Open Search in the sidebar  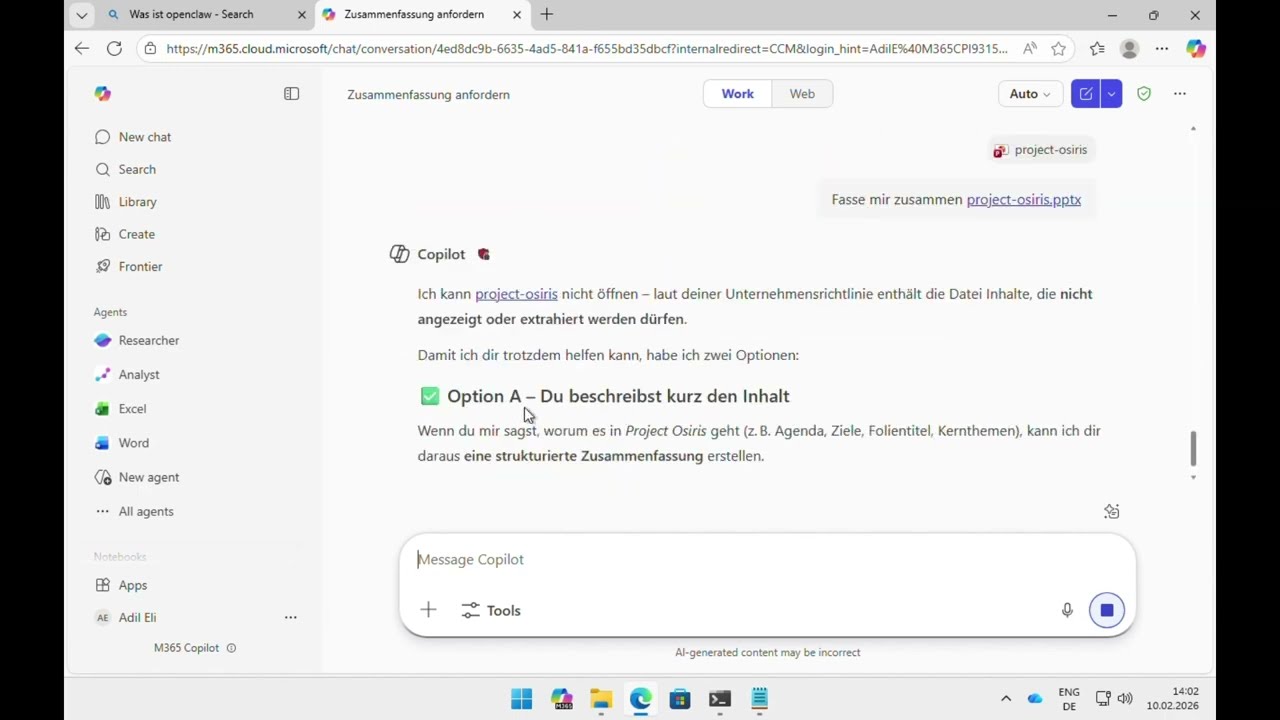coord(126,169)
